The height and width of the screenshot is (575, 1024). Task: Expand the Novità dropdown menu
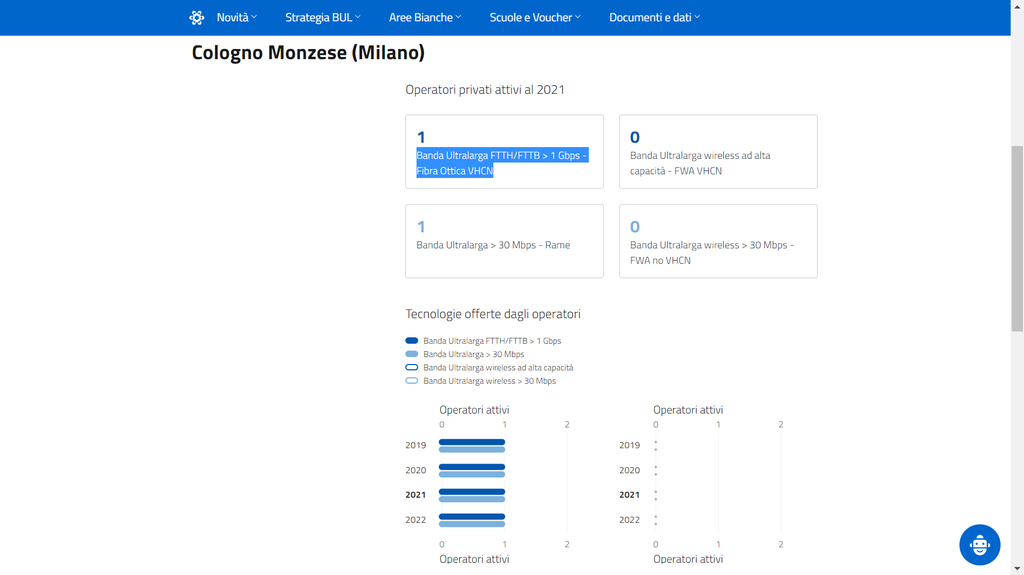(x=237, y=17)
